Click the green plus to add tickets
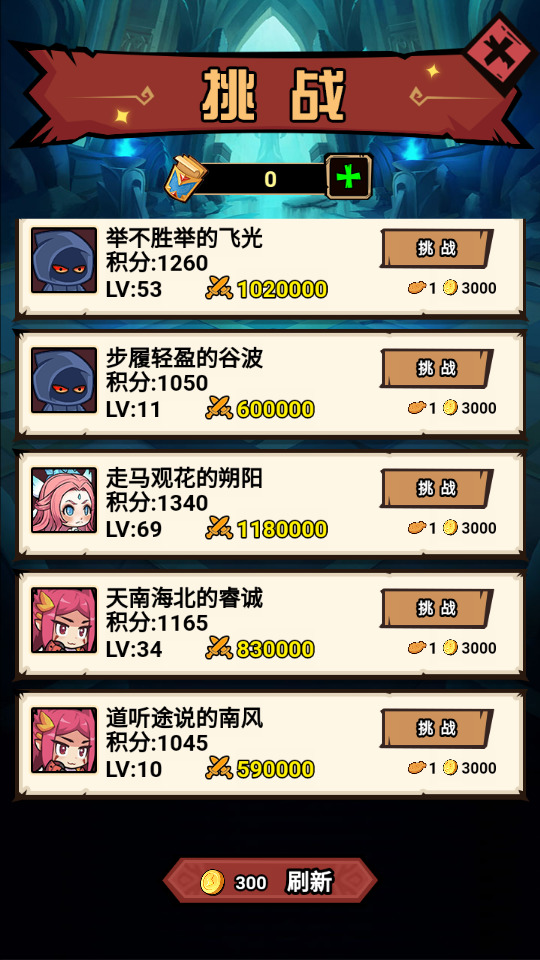Viewport: 540px width, 960px height. point(349,177)
